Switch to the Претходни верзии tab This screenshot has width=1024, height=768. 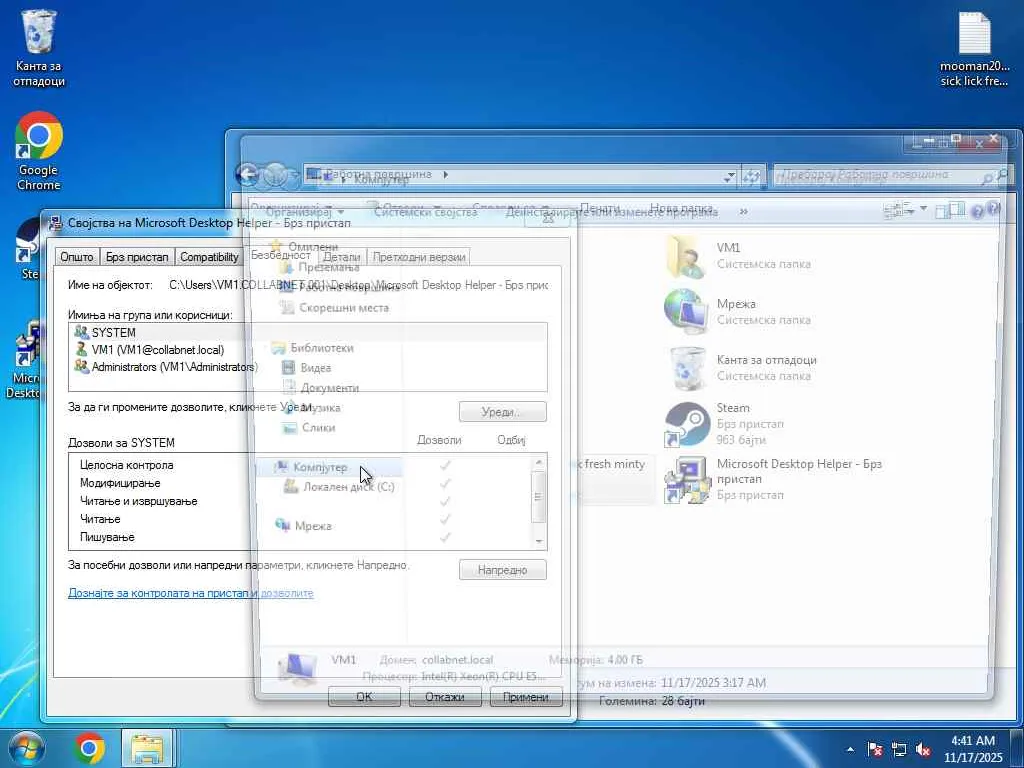coord(419,257)
